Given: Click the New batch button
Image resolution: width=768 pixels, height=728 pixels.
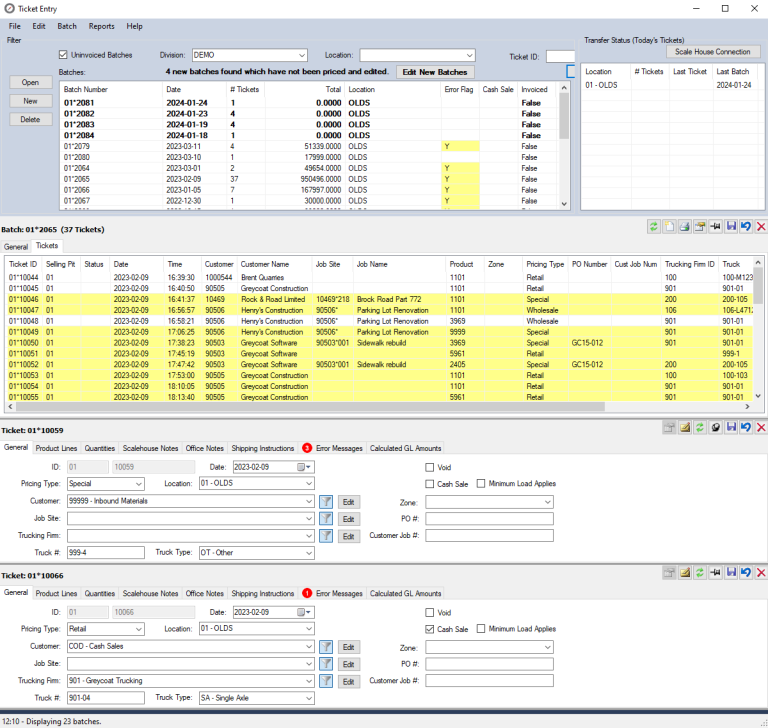Looking at the screenshot, I should 30,101.
